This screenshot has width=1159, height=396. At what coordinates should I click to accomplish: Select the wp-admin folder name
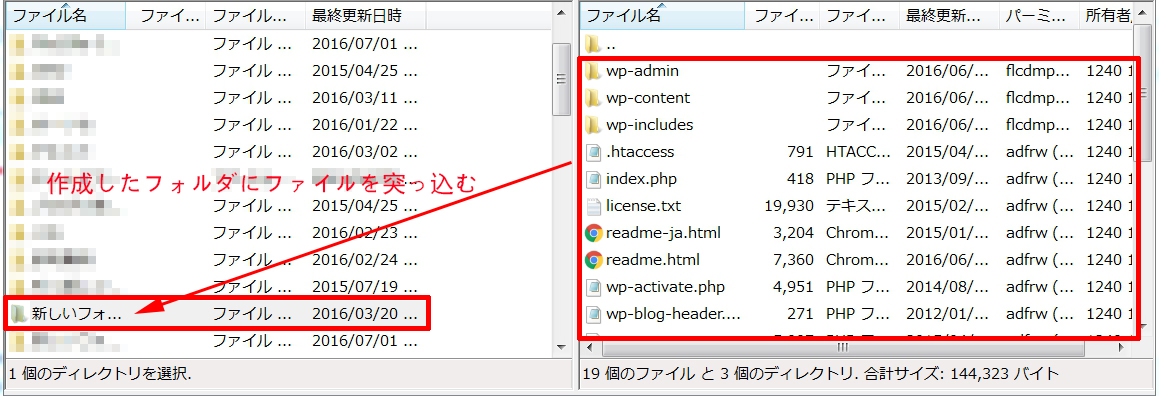(x=642, y=71)
